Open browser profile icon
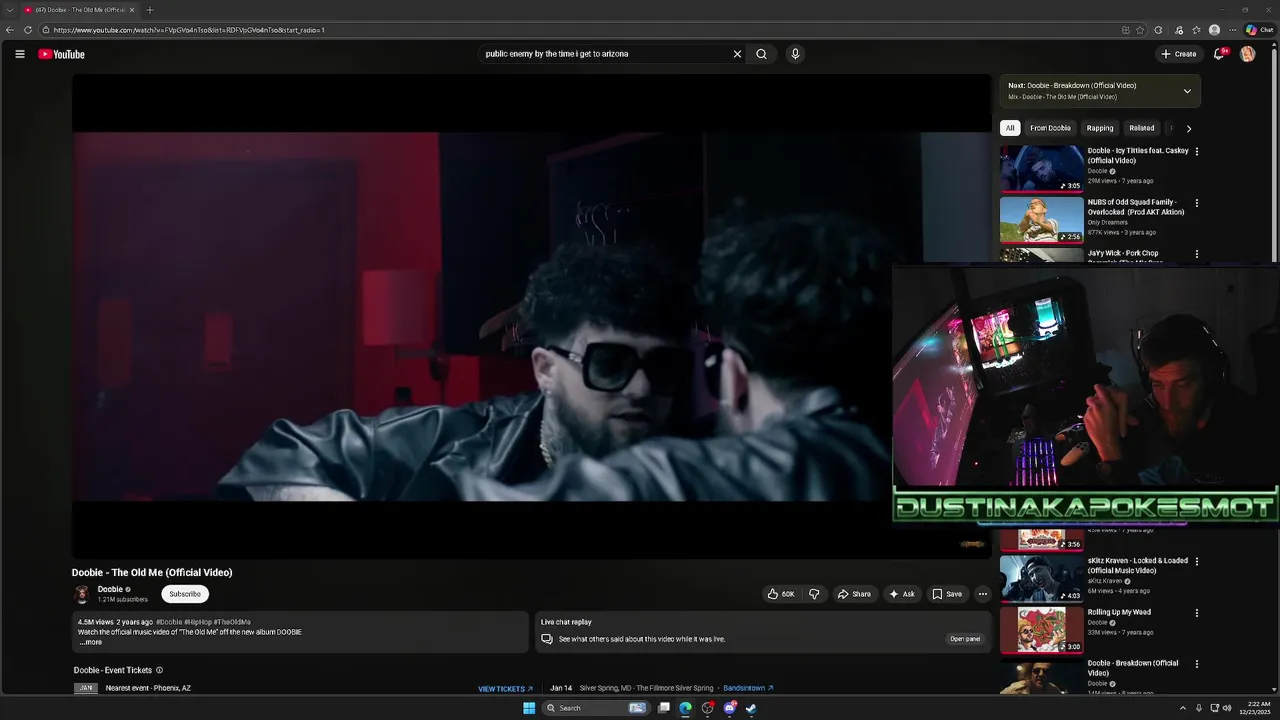 [1214, 30]
